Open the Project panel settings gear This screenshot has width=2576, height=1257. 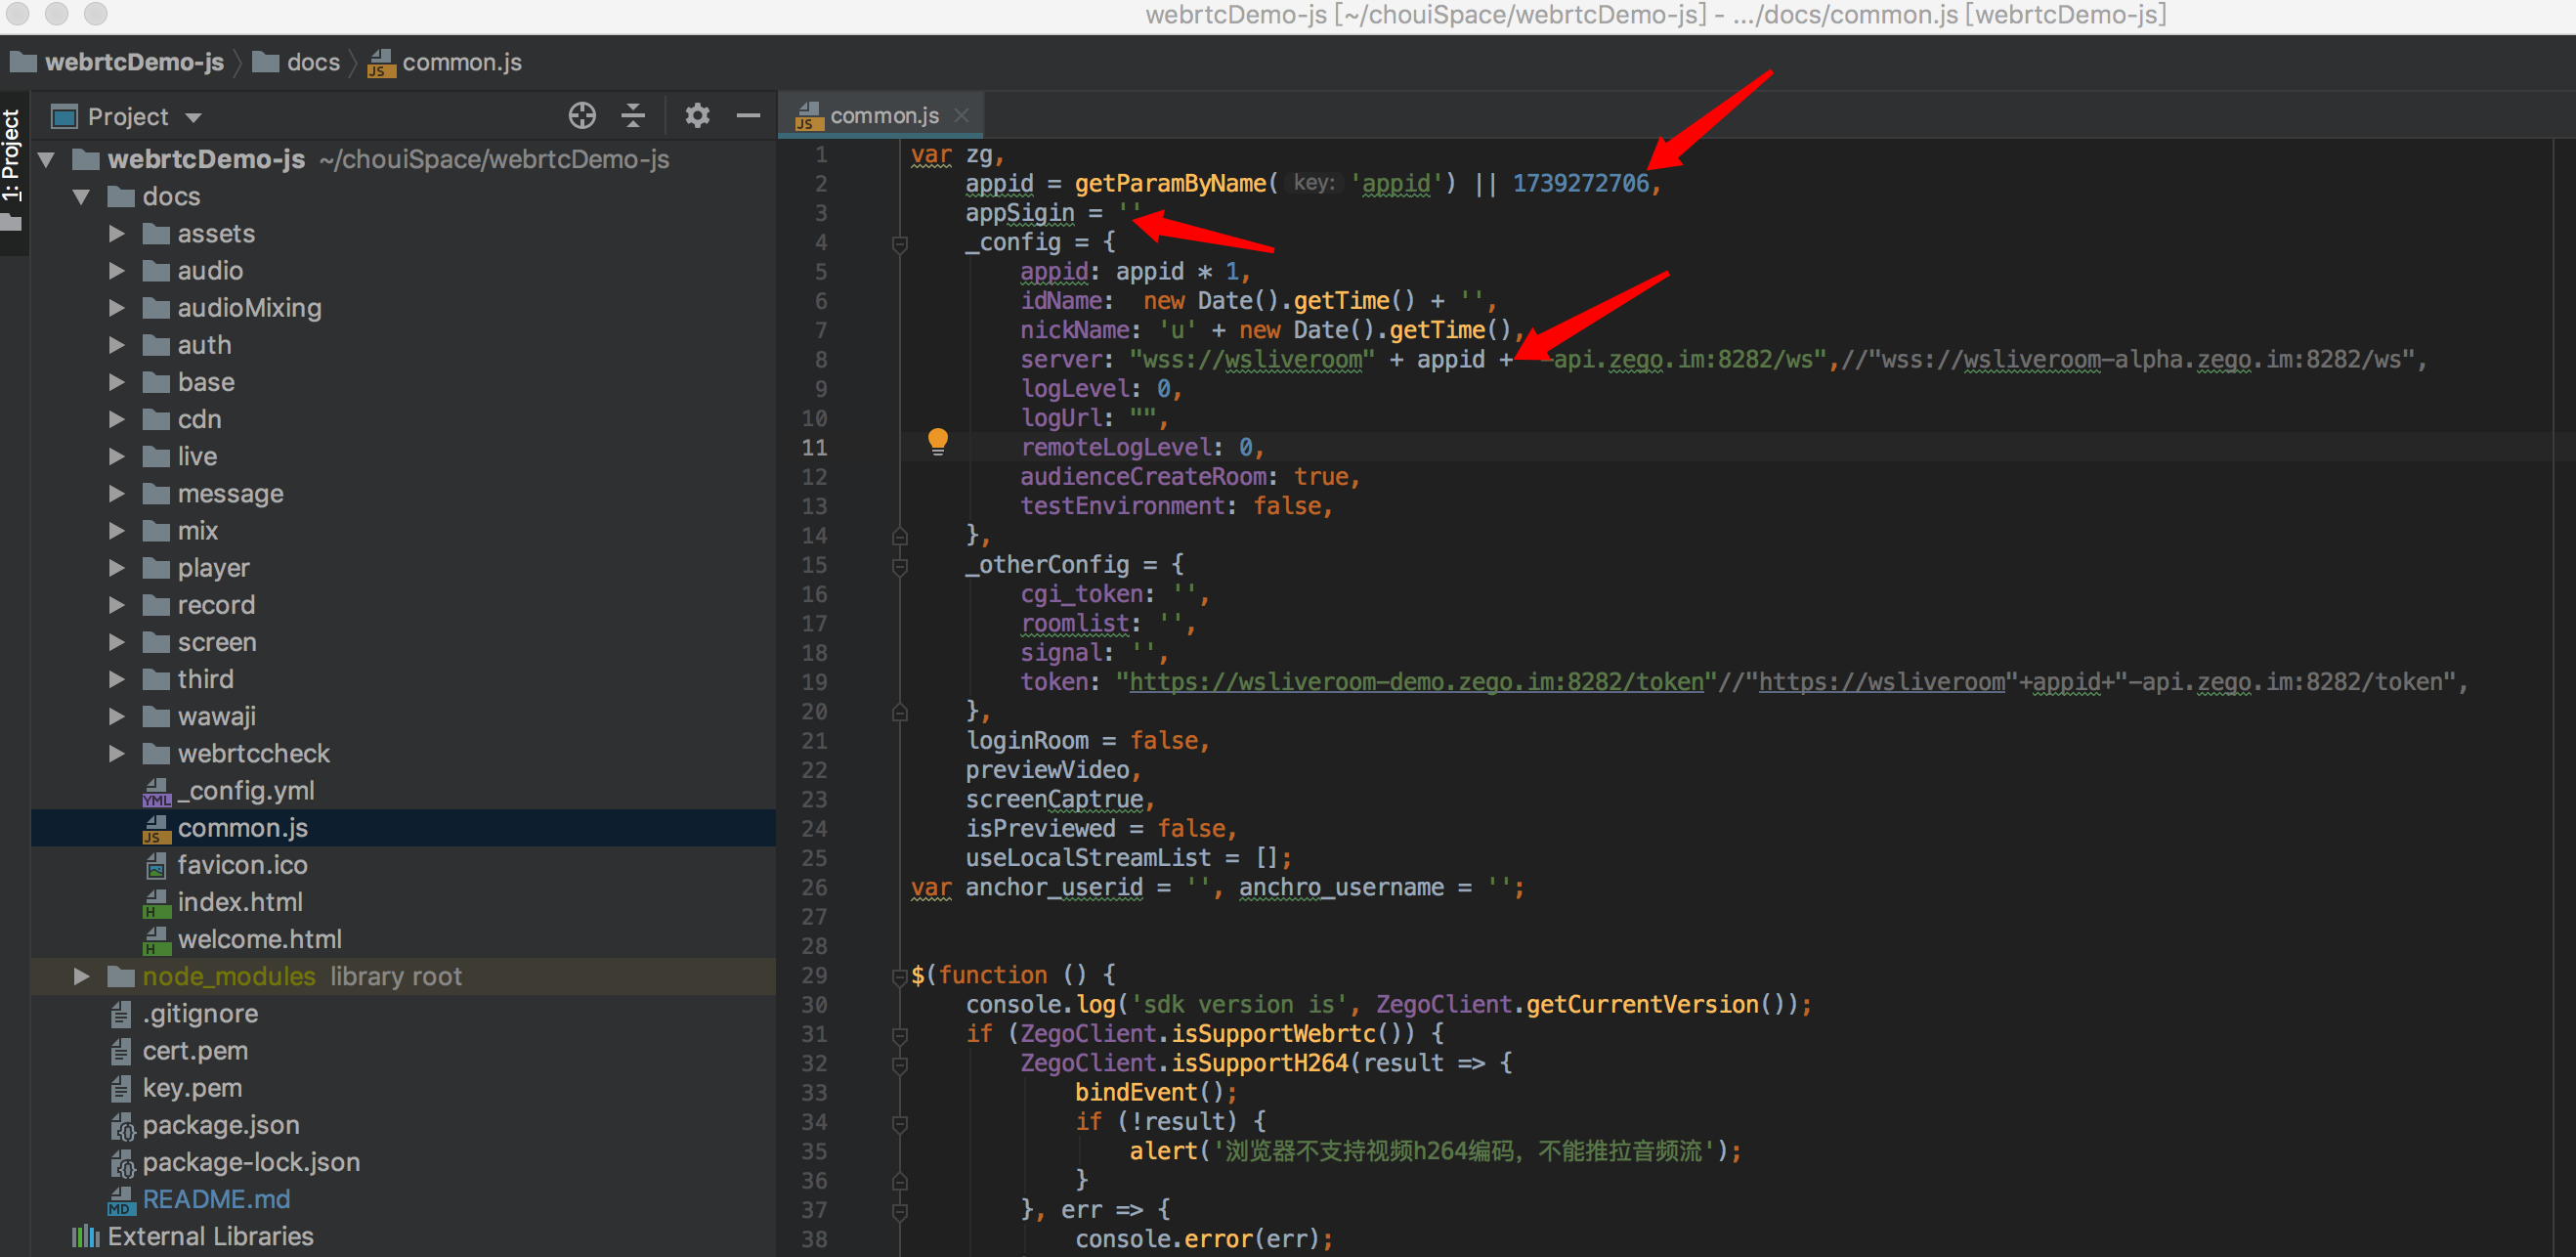[697, 115]
